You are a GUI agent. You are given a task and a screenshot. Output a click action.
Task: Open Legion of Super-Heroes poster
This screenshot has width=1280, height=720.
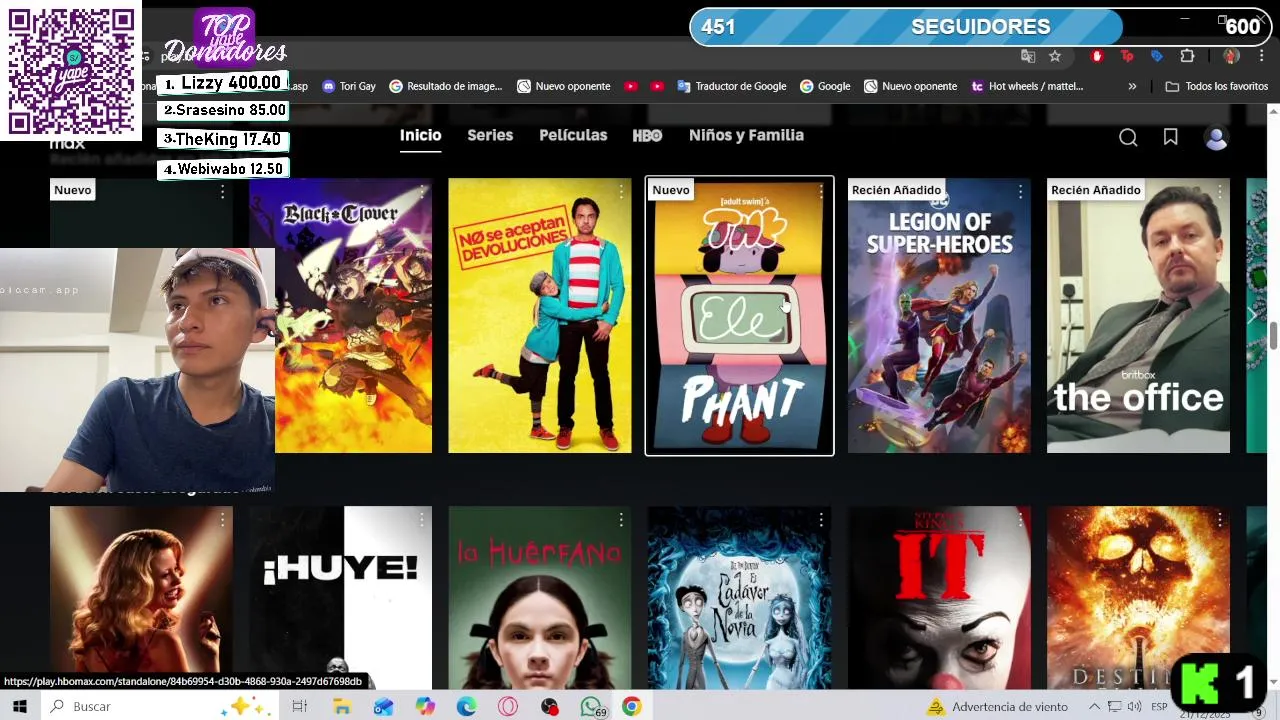939,316
